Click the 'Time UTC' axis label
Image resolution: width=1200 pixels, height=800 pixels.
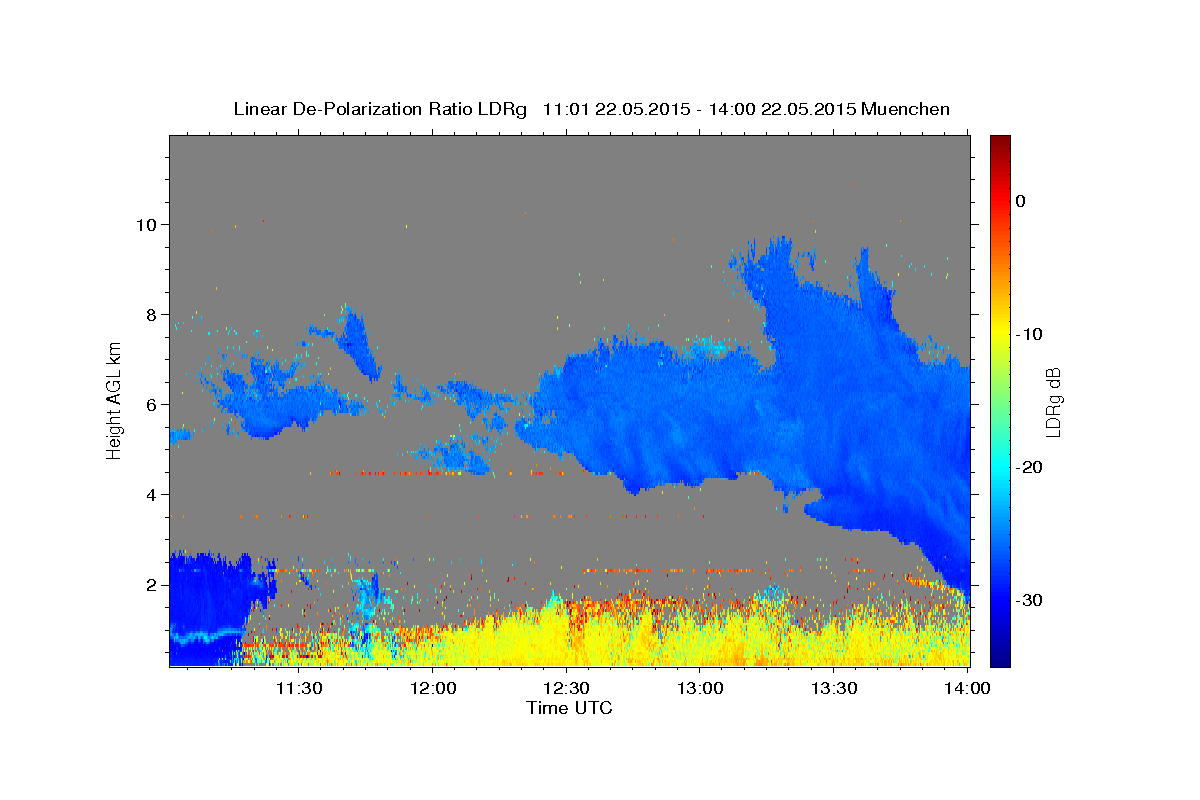pyautogui.click(x=569, y=708)
